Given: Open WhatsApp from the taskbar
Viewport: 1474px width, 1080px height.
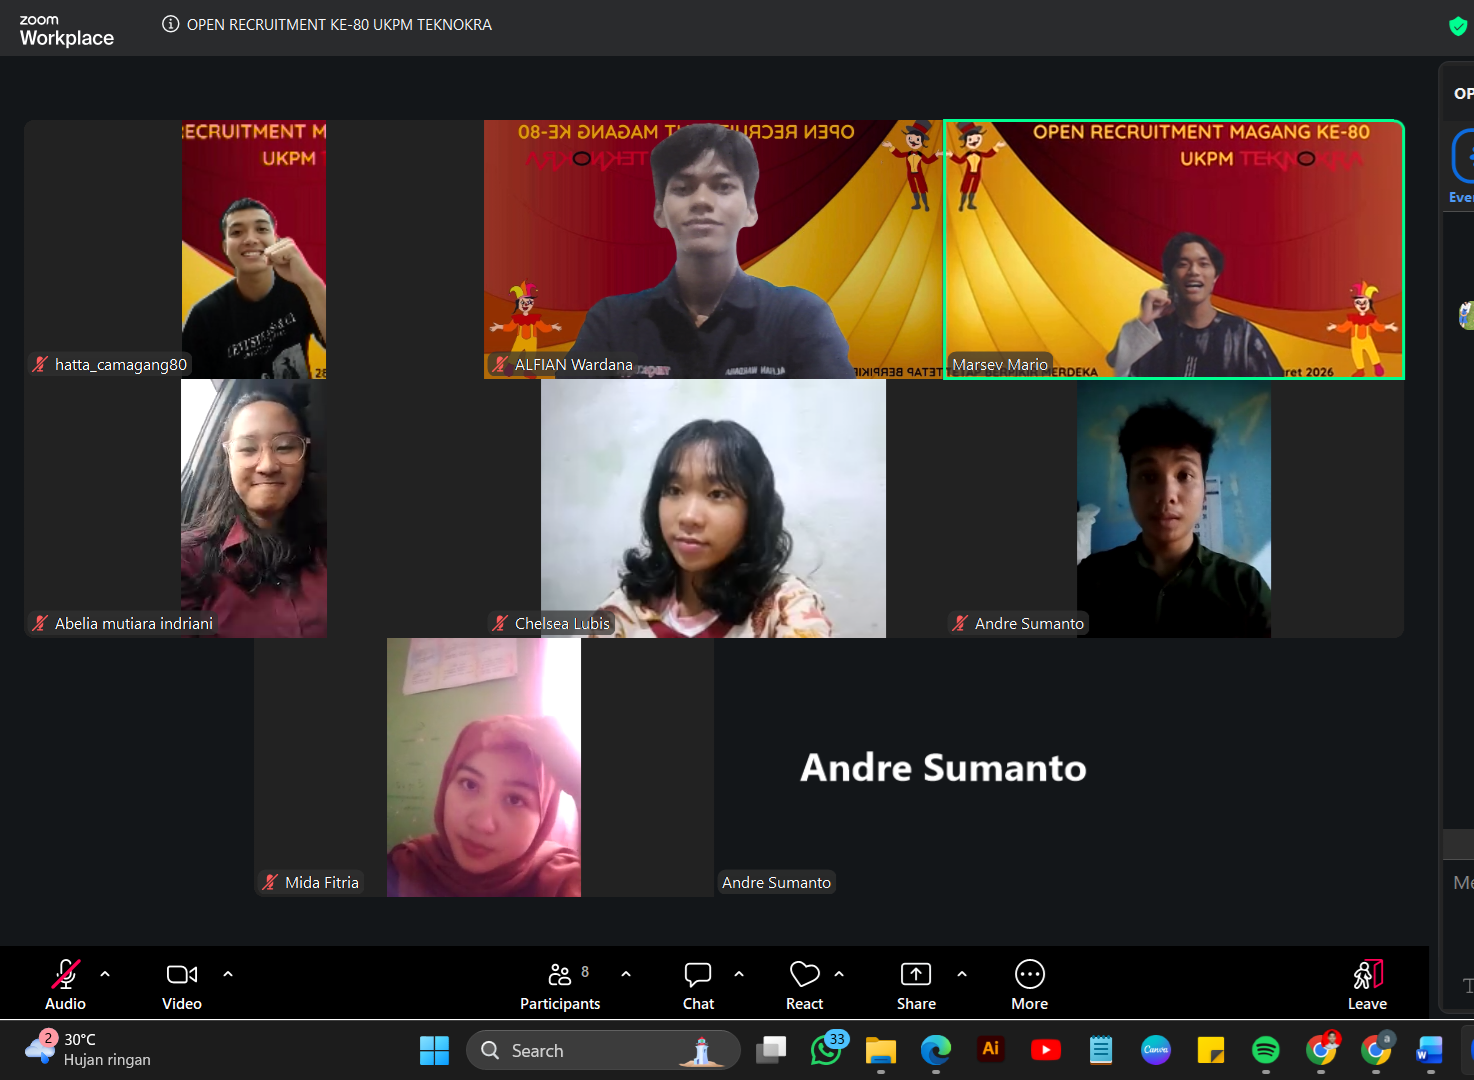Looking at the screenshot, I should coord(826,1050).
